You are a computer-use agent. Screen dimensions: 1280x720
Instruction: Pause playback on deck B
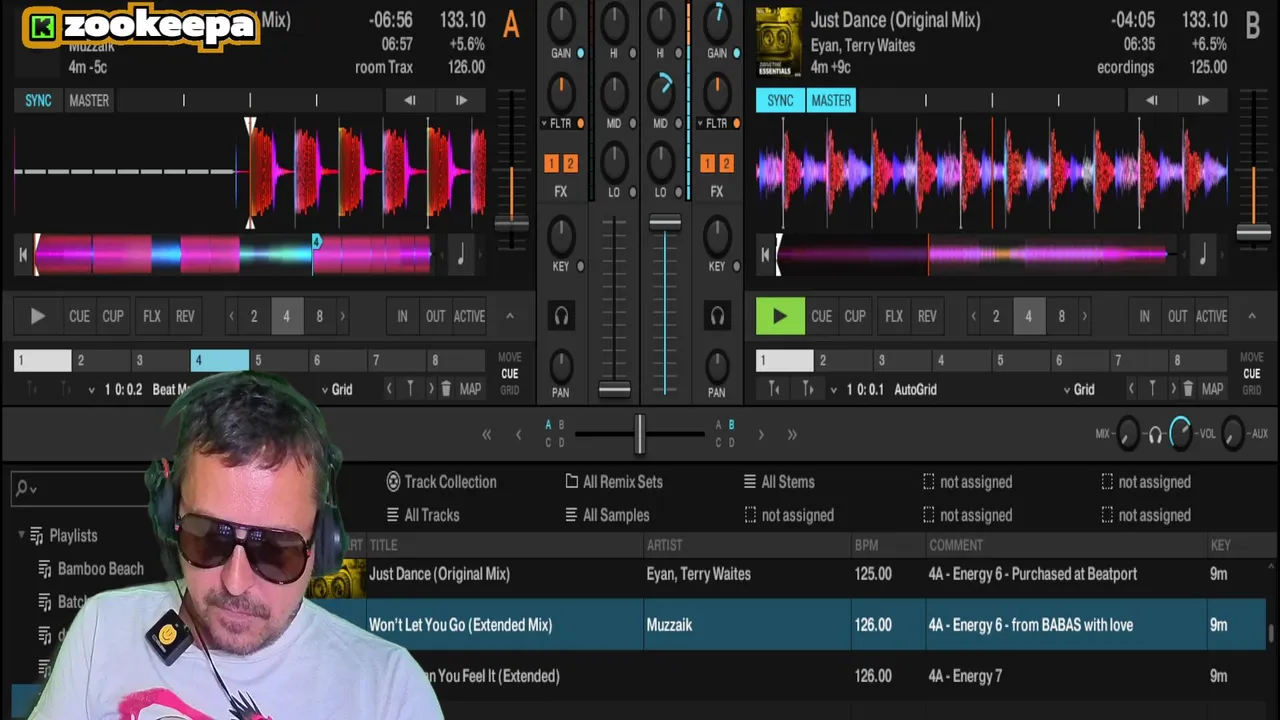pos(779,316)
